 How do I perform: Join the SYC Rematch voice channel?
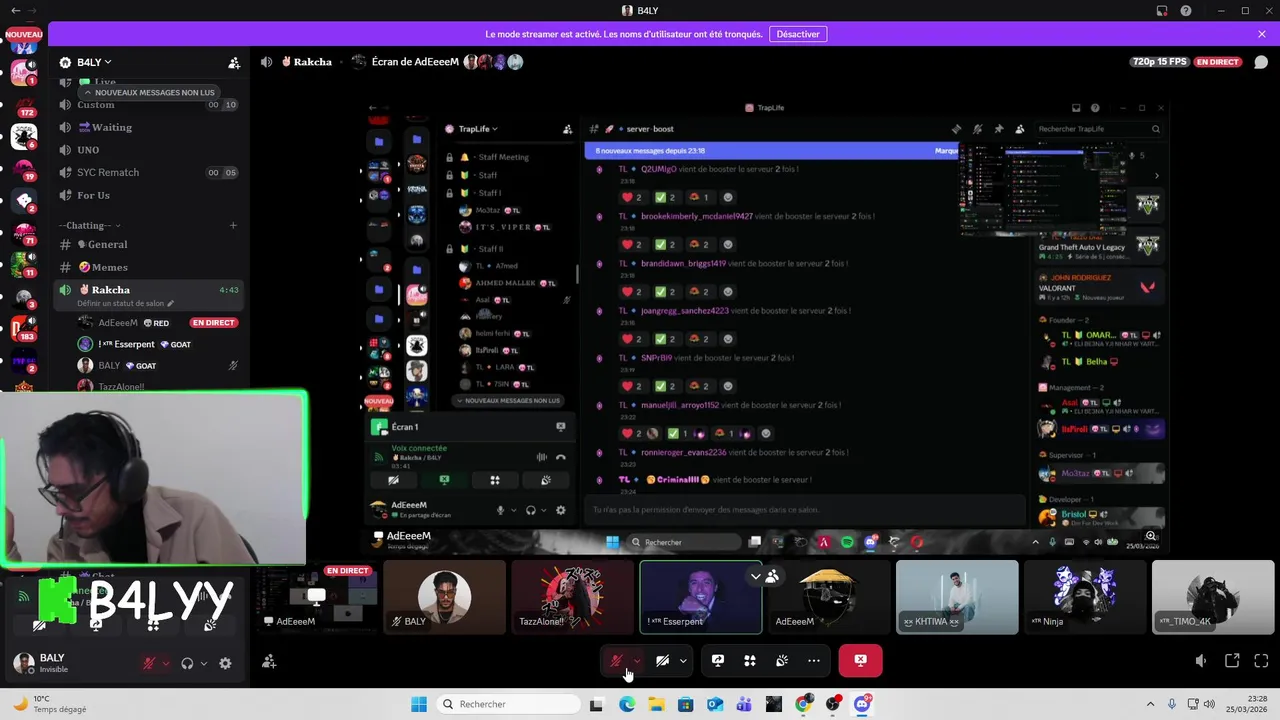(x=149, y=172)
